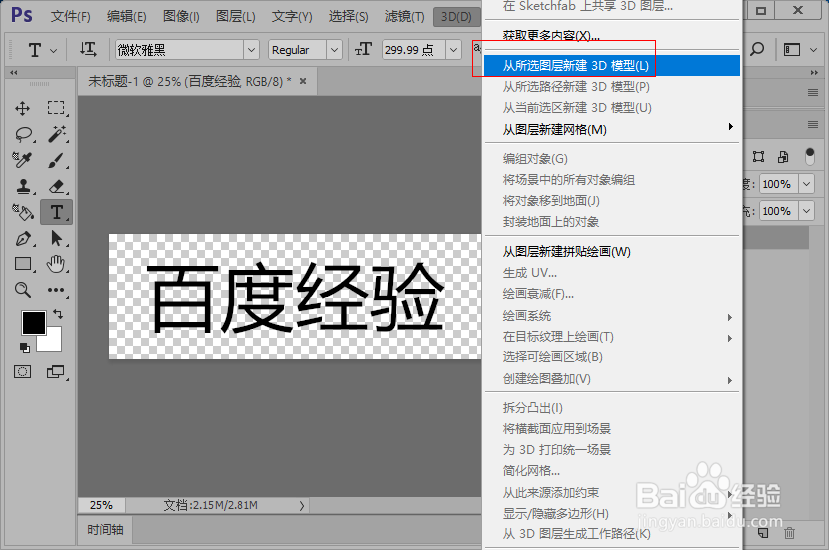
Task: Select the Eyedropper tool
Action: [22, 160]
